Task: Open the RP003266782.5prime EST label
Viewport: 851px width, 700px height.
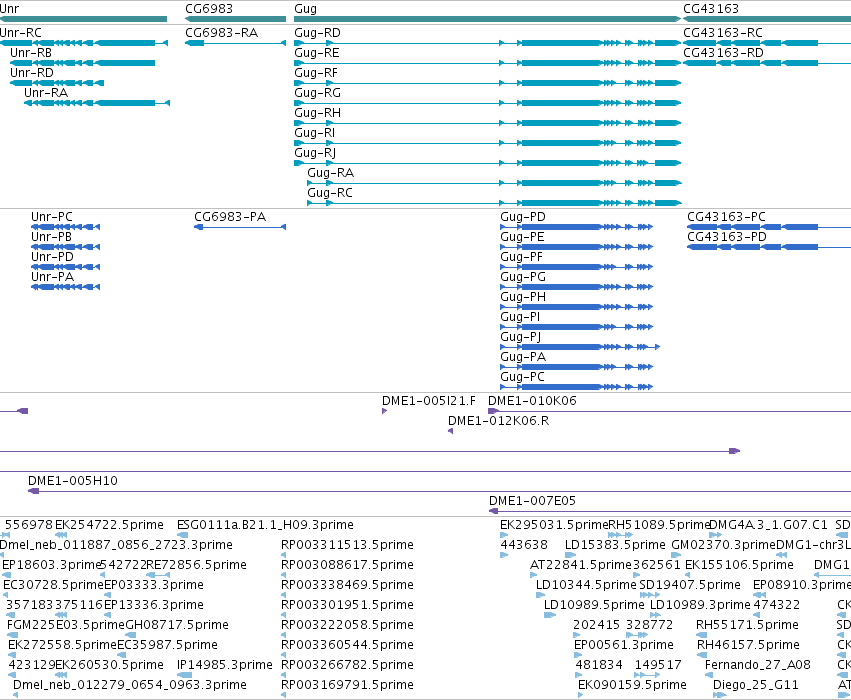Action: click(347, 665)
